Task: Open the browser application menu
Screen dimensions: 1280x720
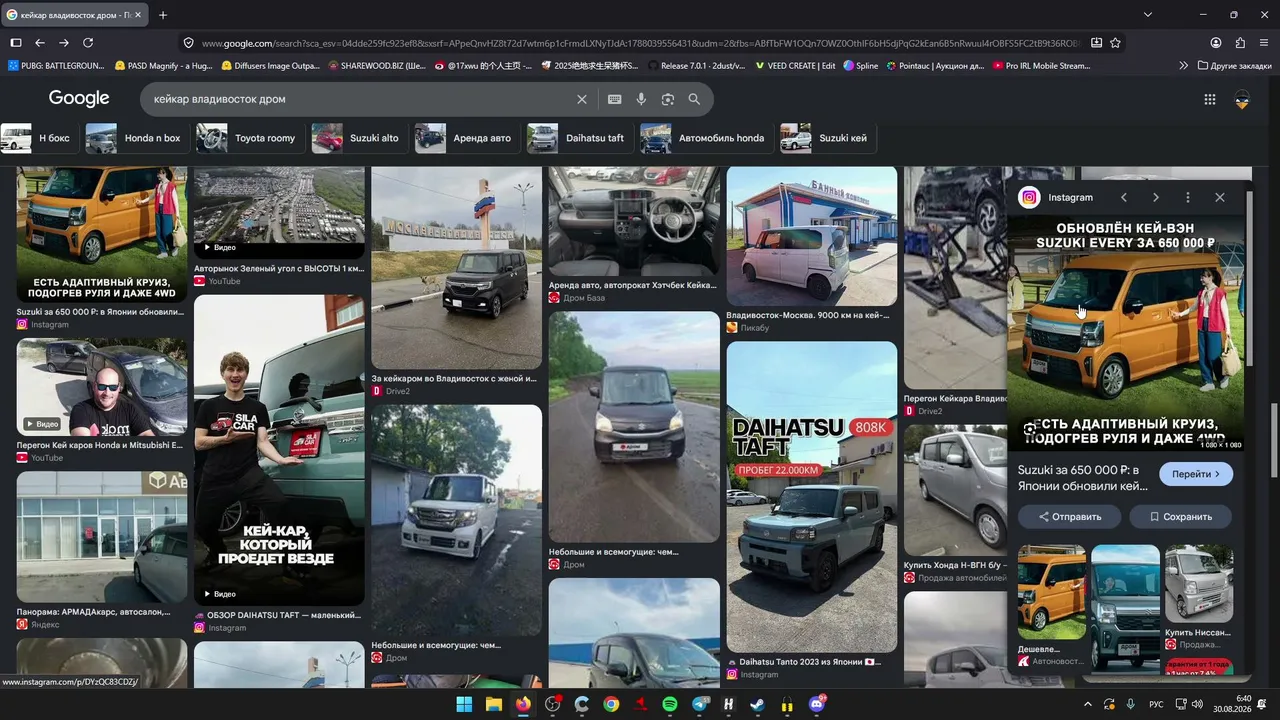Action: coord(1264,43)
